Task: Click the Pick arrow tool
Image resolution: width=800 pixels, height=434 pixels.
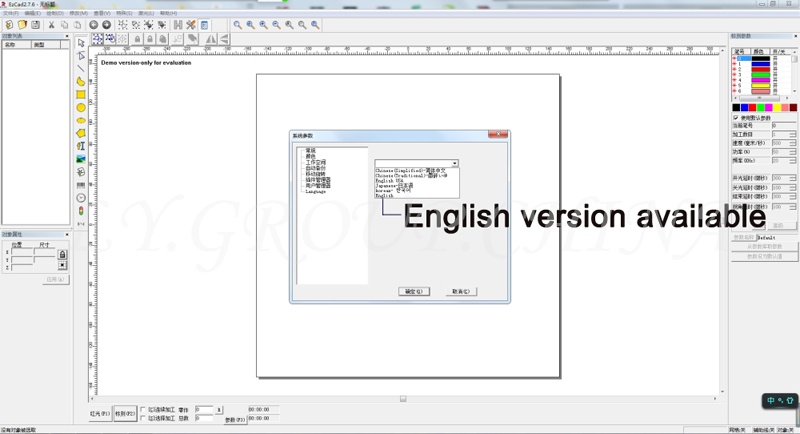Action: [x=81, y=43]
